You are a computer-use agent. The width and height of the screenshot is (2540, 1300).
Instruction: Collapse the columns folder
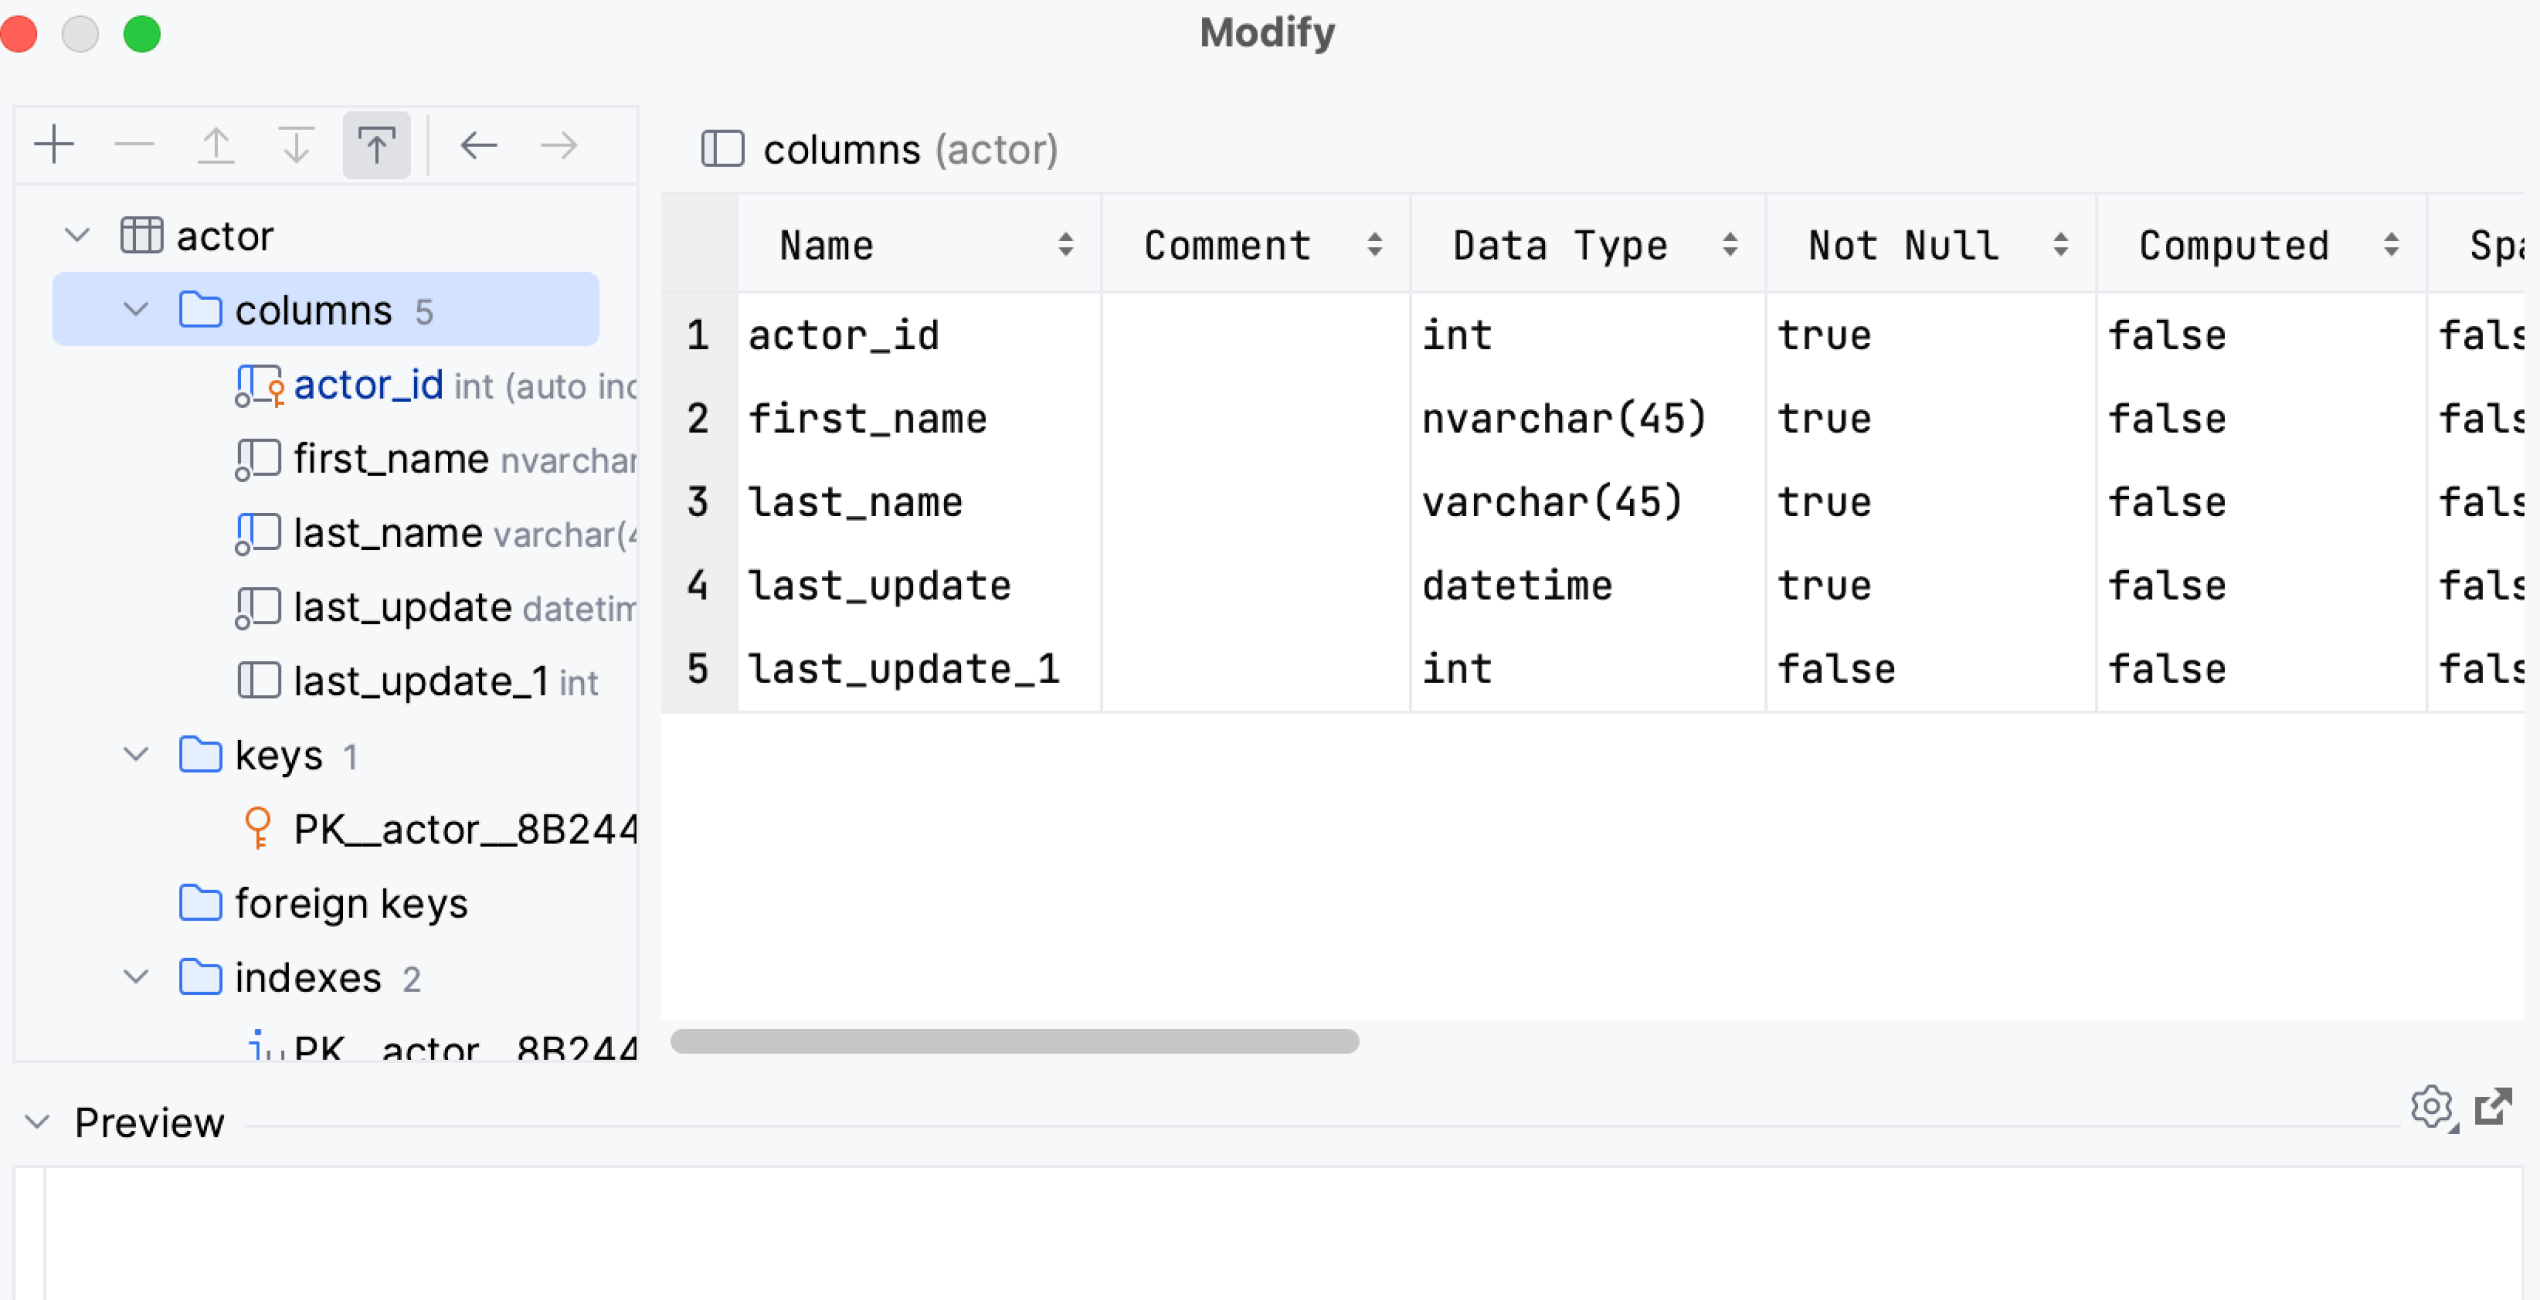point(136,310)
